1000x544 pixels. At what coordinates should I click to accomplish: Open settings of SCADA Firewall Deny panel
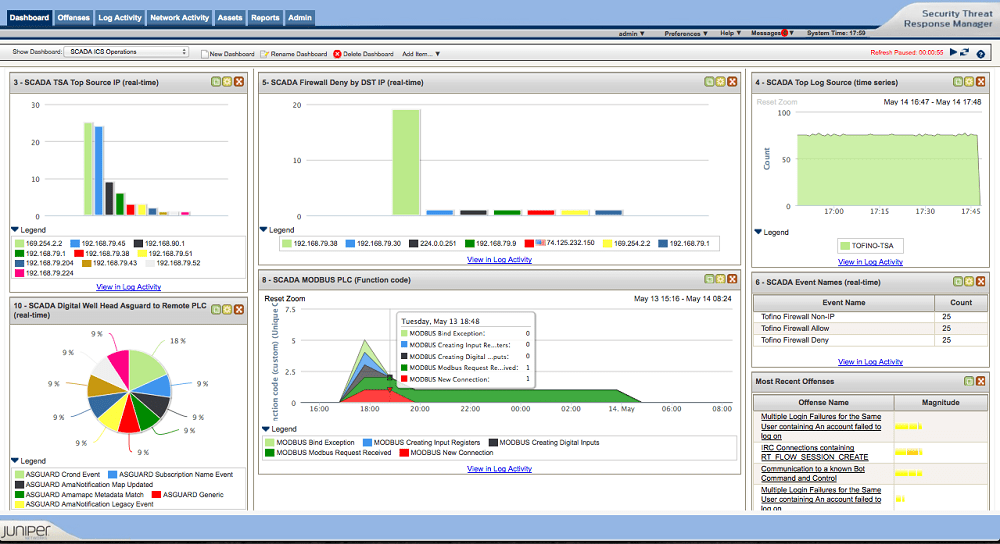coord(721,82)
